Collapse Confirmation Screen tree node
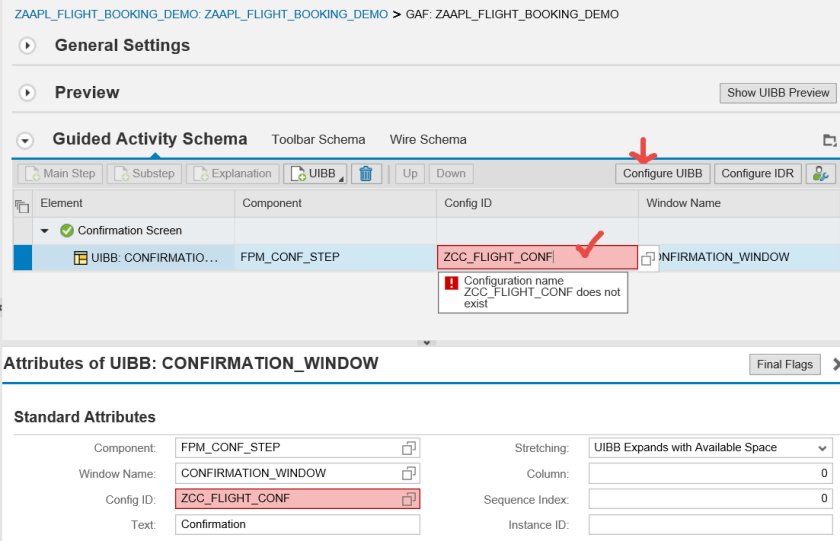 (x=45, y=231)
